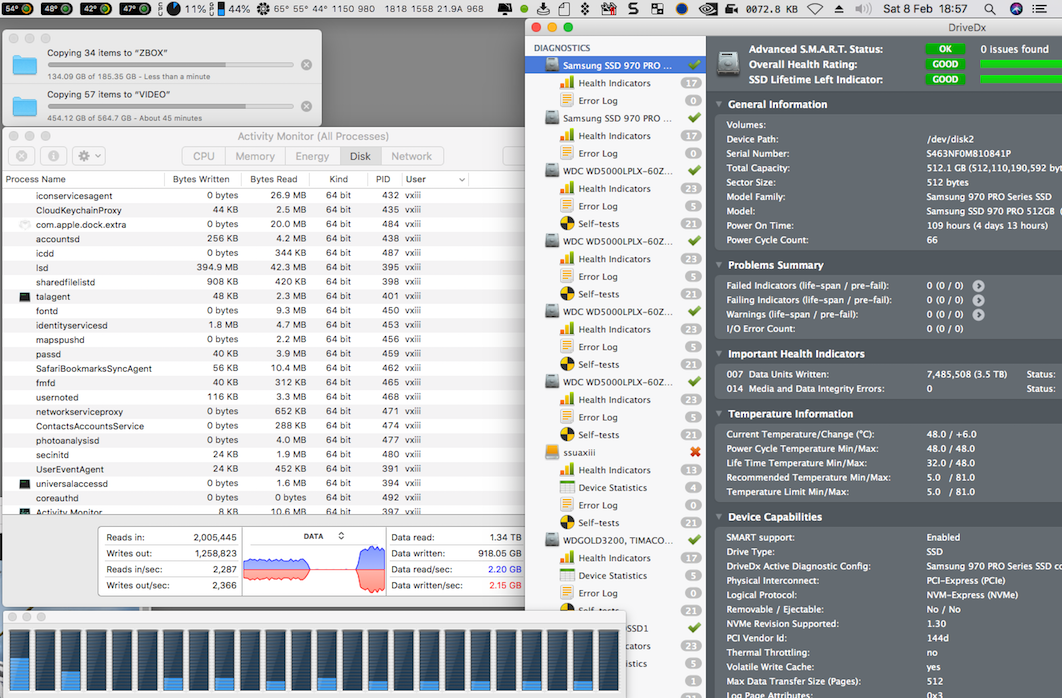
Task: Open Self-tests under fourth WDC drive
Action: tap(599, 435)
